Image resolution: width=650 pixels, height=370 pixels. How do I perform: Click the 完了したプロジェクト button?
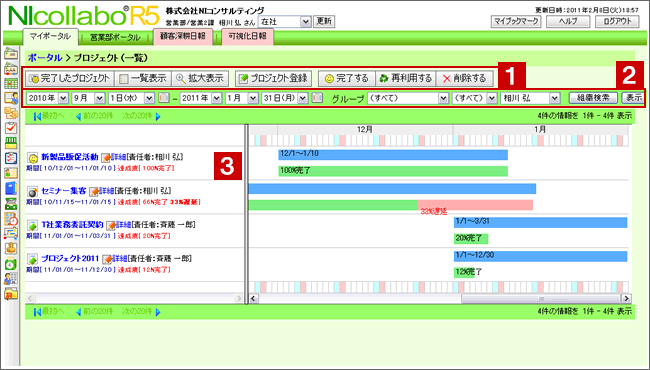click(x=70, y=78)
